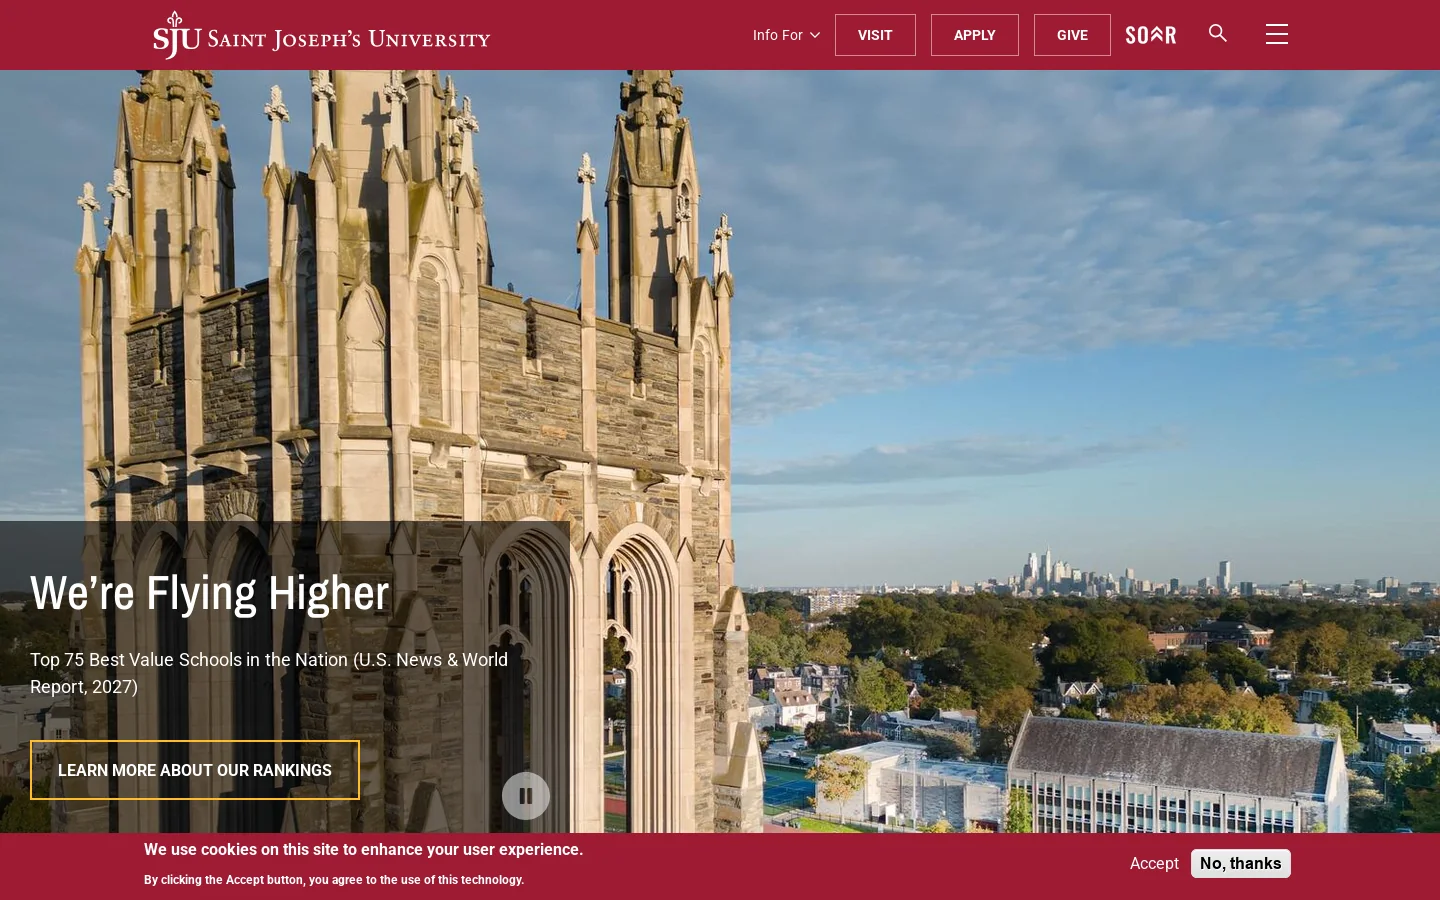Viewport: 1440px width, 900px height.
Task: Open the hamburger main menu
Action: 1277,34
